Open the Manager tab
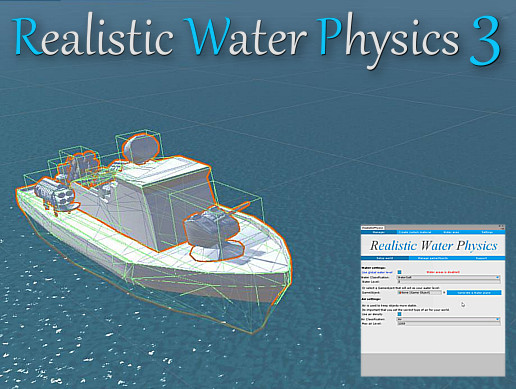The image size is (516, 389). coord(379,232)
